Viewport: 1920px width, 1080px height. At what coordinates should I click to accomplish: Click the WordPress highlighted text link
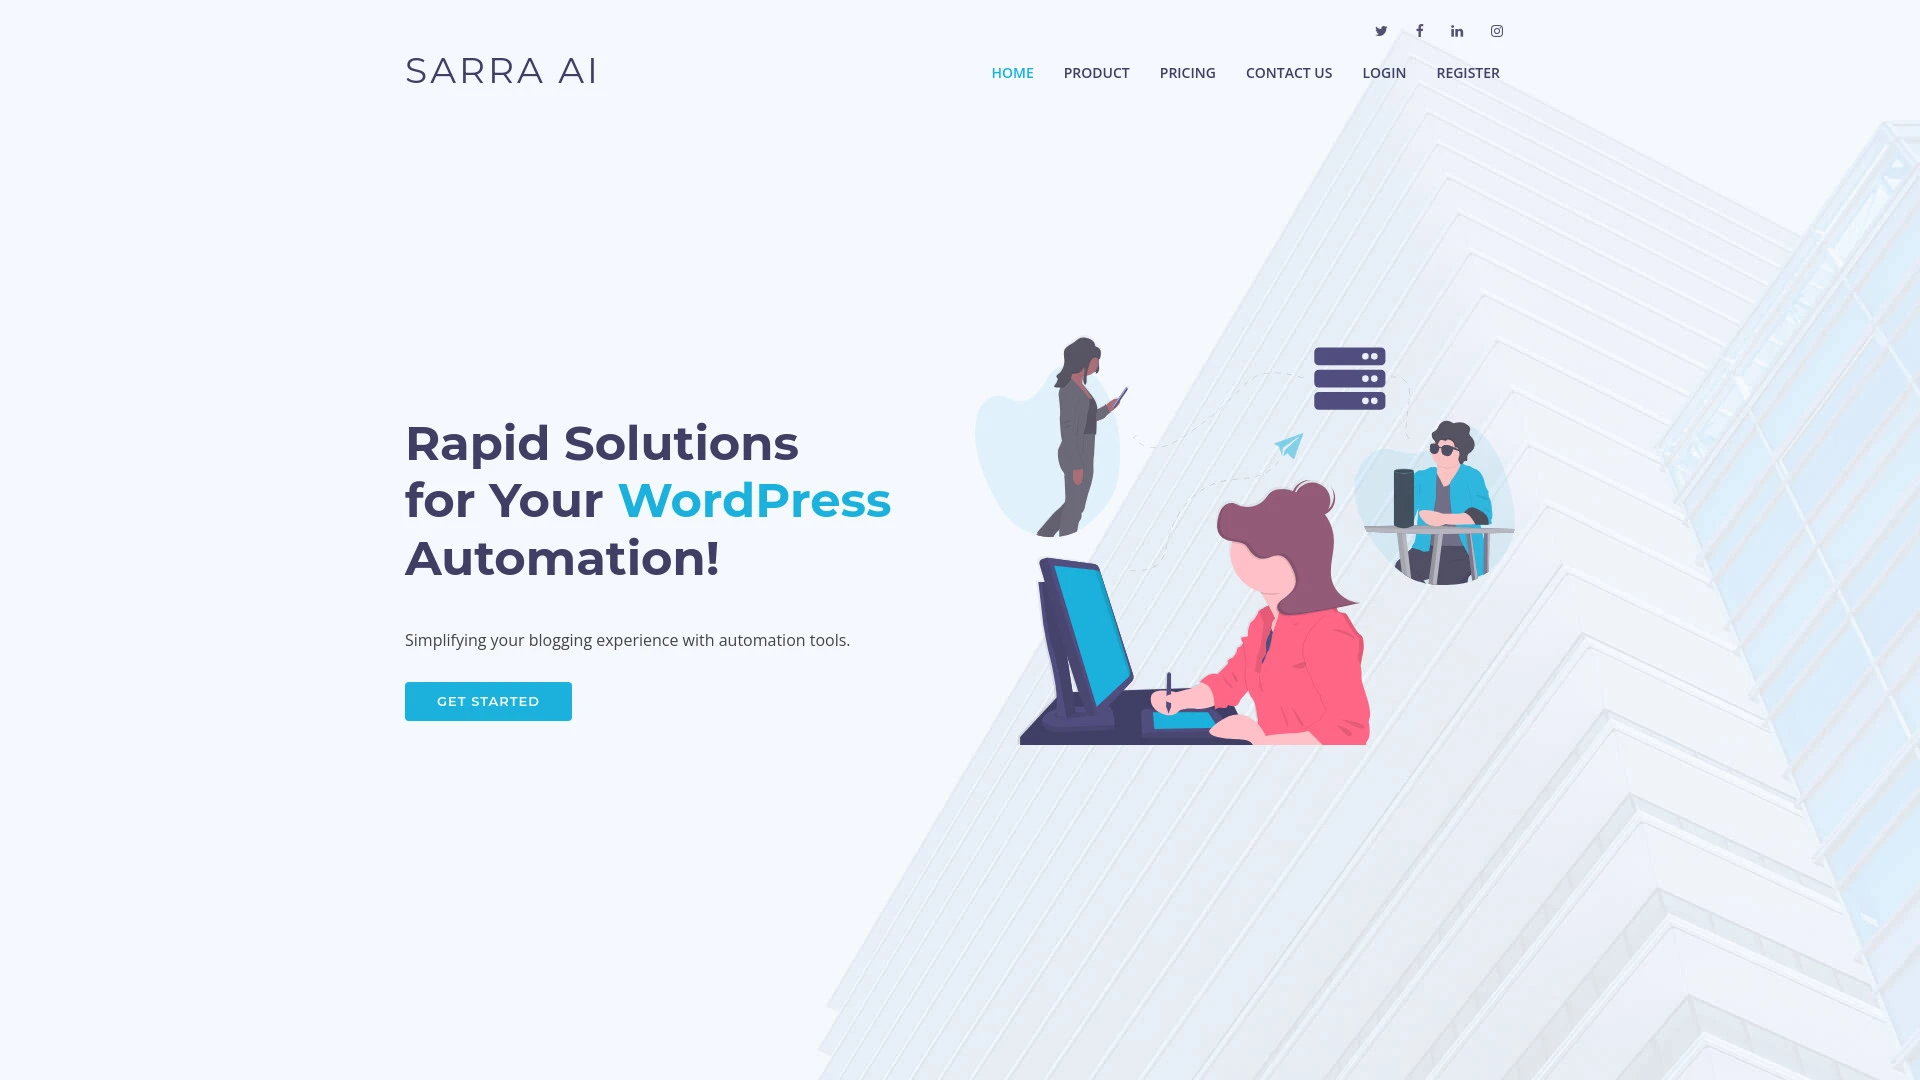coord(754,500)
